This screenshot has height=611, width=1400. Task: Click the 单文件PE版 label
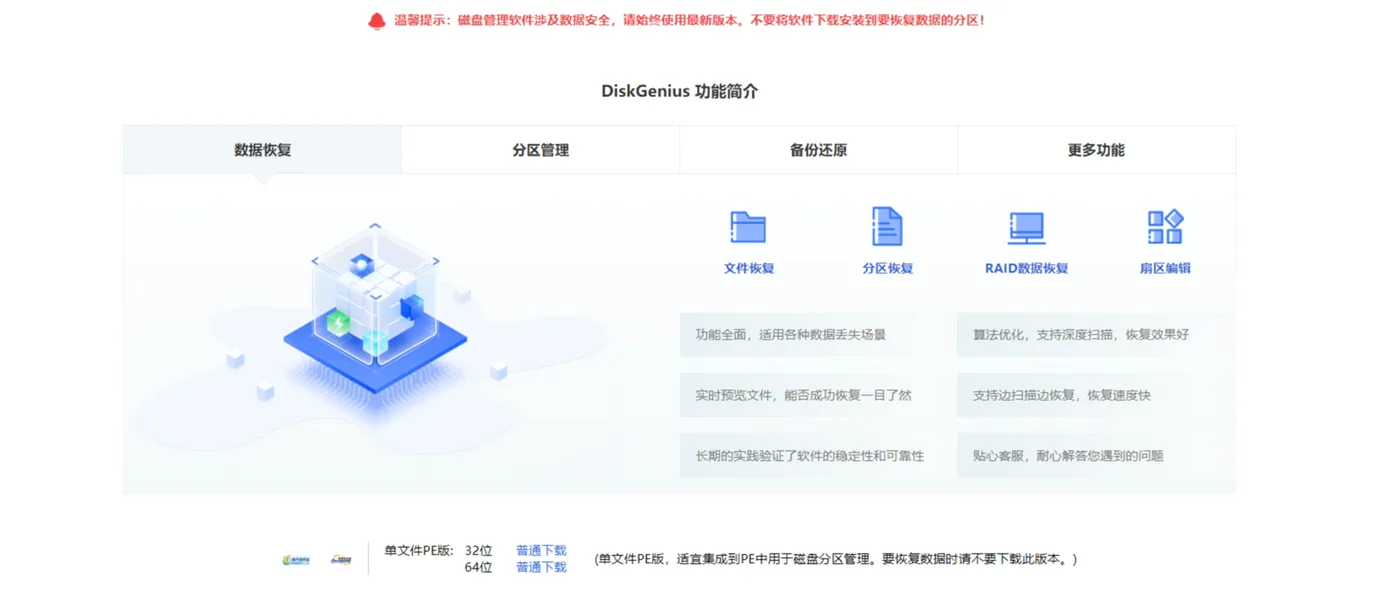click(x=419, y=550)
